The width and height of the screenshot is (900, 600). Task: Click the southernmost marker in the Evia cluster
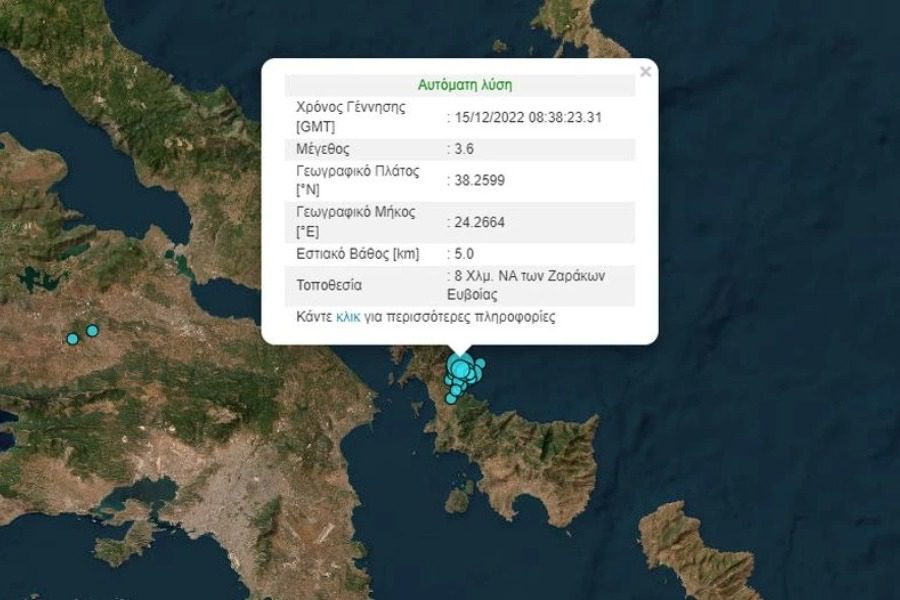(x=450, y=399)
